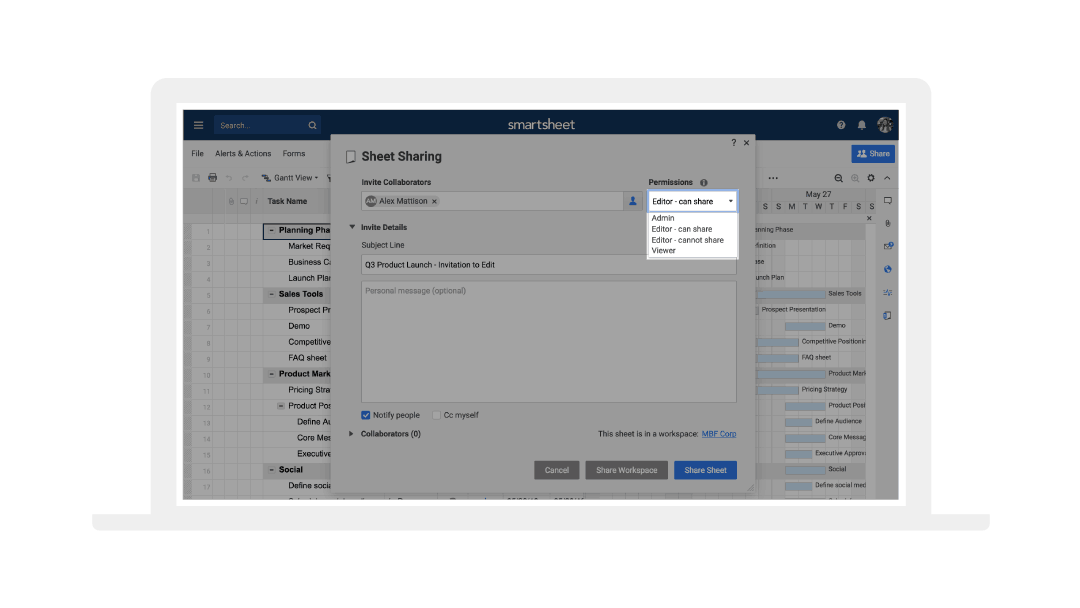Collapse the Planning Phase row group
The width and height of the screenshot is (1080, 608).
(x=271, y=230)
